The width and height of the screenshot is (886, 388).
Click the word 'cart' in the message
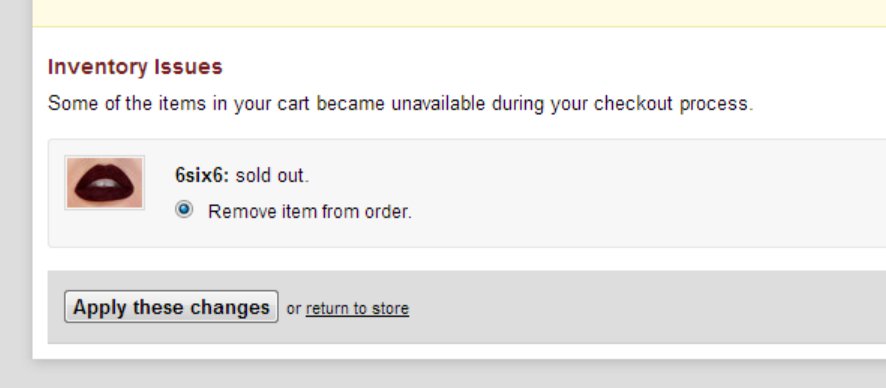tap(293, 104)
